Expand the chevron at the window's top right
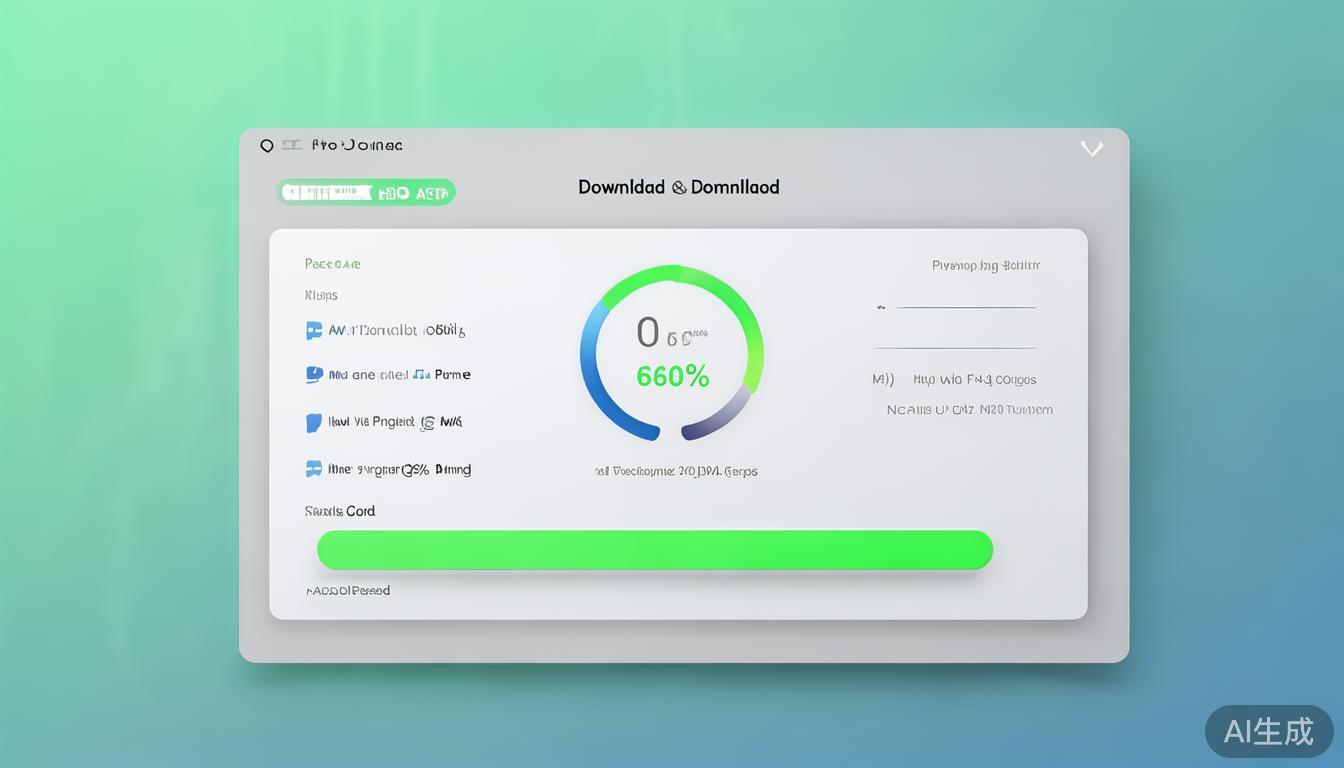1344x768 pixels. click(x=1092, y=149)
